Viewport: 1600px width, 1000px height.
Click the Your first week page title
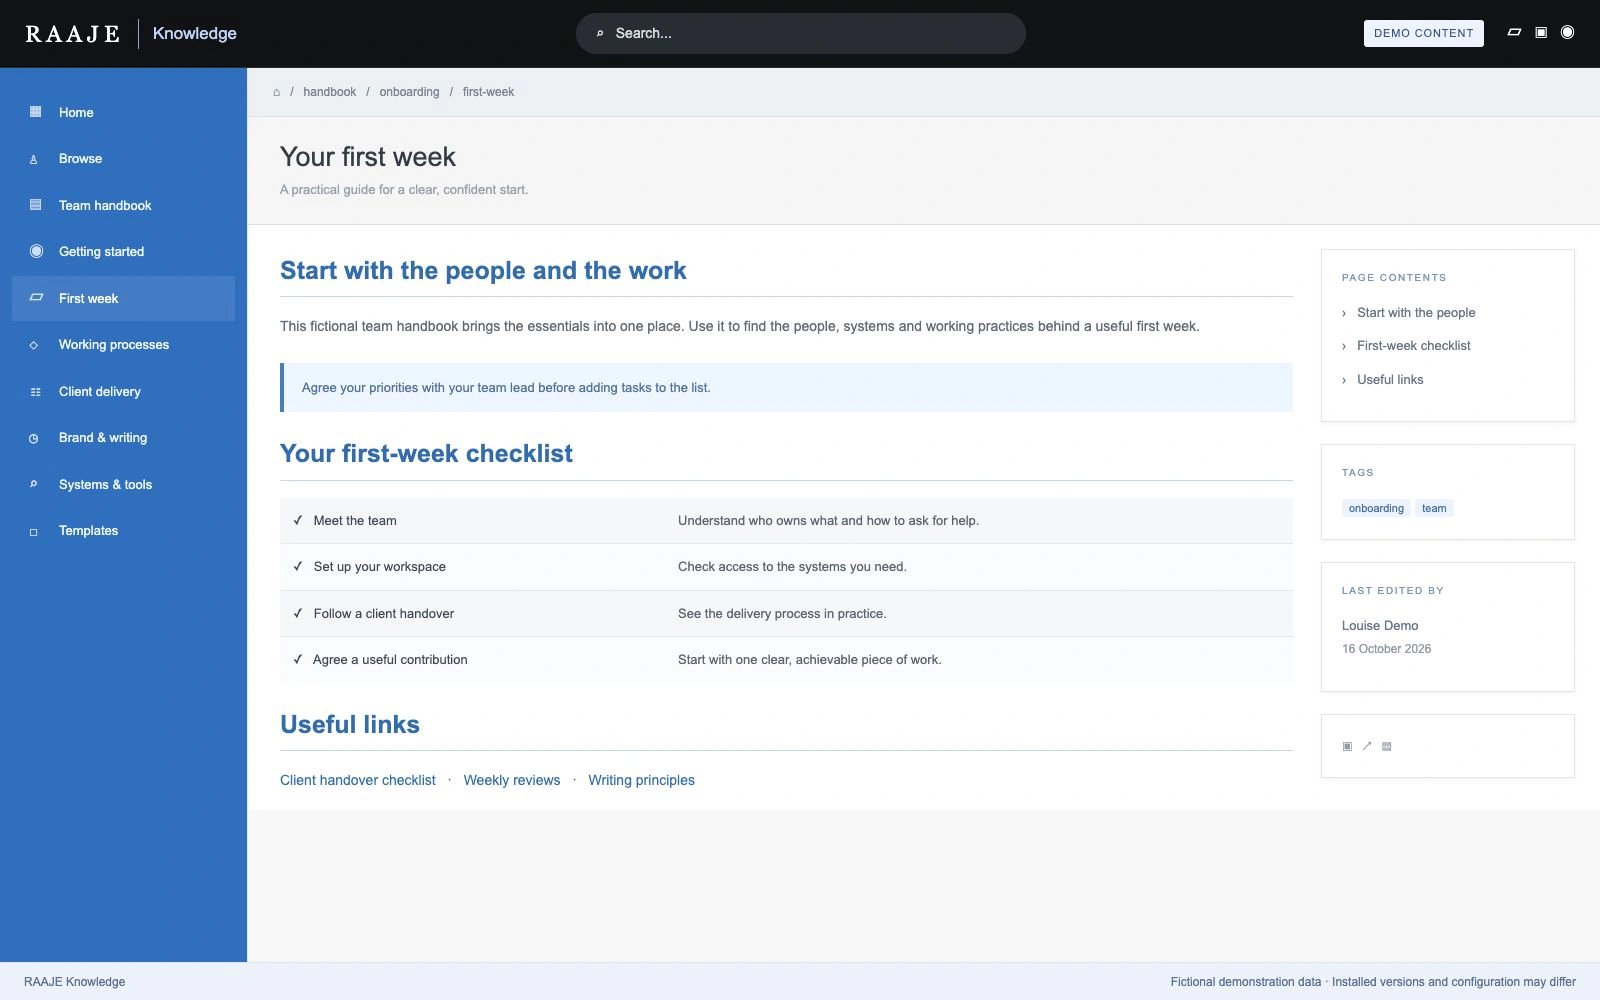tap(368, 157)
